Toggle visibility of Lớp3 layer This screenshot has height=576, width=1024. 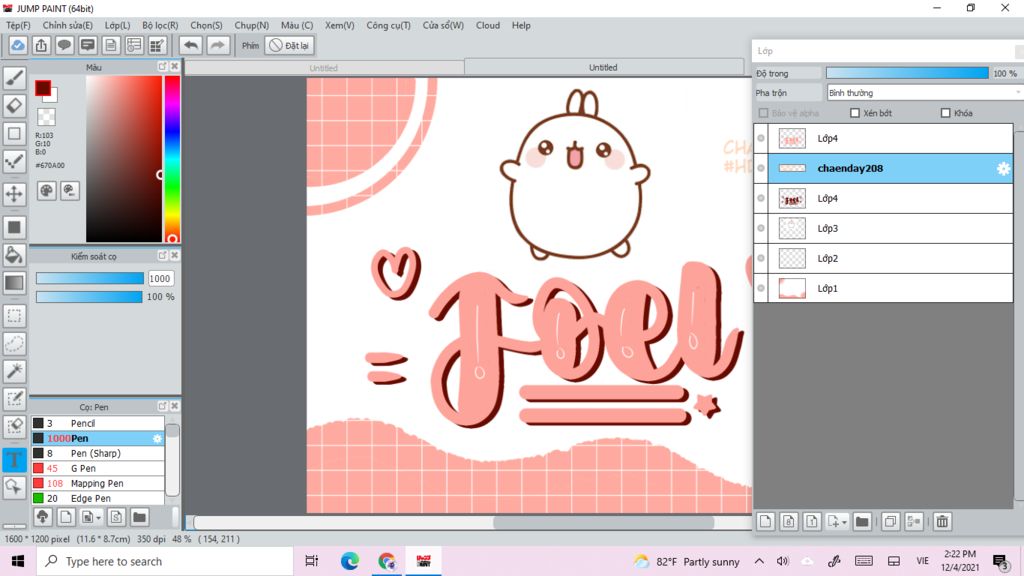tap(761, 229)
